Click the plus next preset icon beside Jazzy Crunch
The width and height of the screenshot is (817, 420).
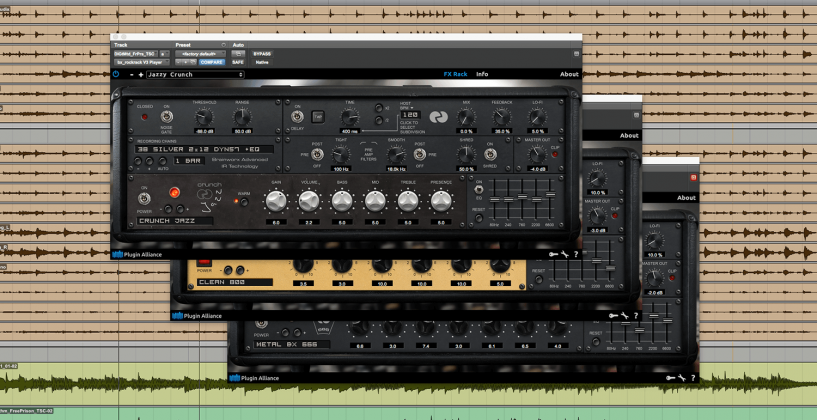pos(141,75)
